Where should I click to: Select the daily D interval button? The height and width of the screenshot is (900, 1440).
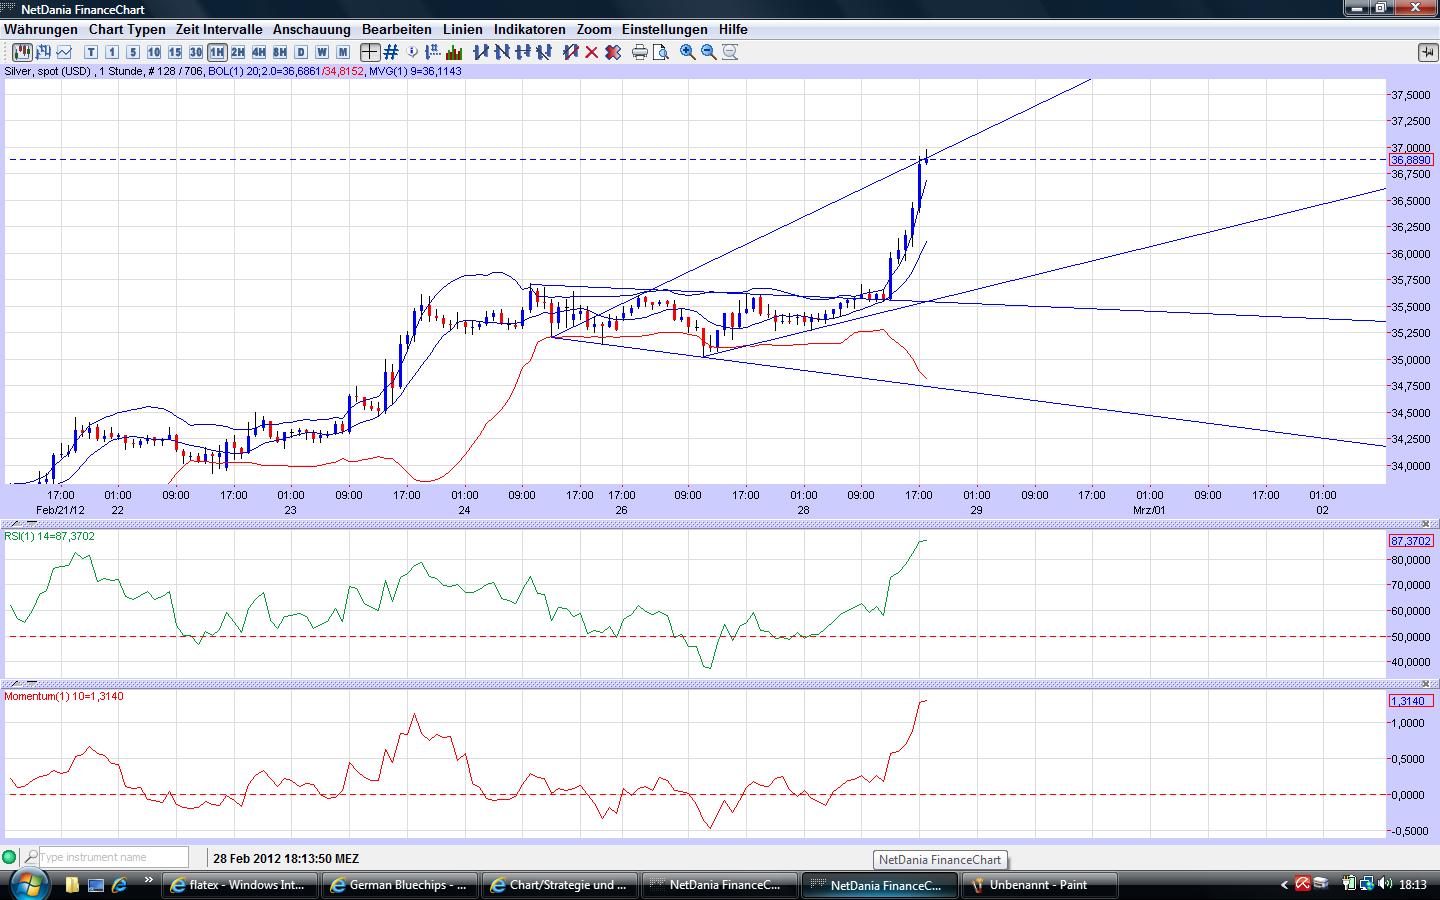point(301,52)
